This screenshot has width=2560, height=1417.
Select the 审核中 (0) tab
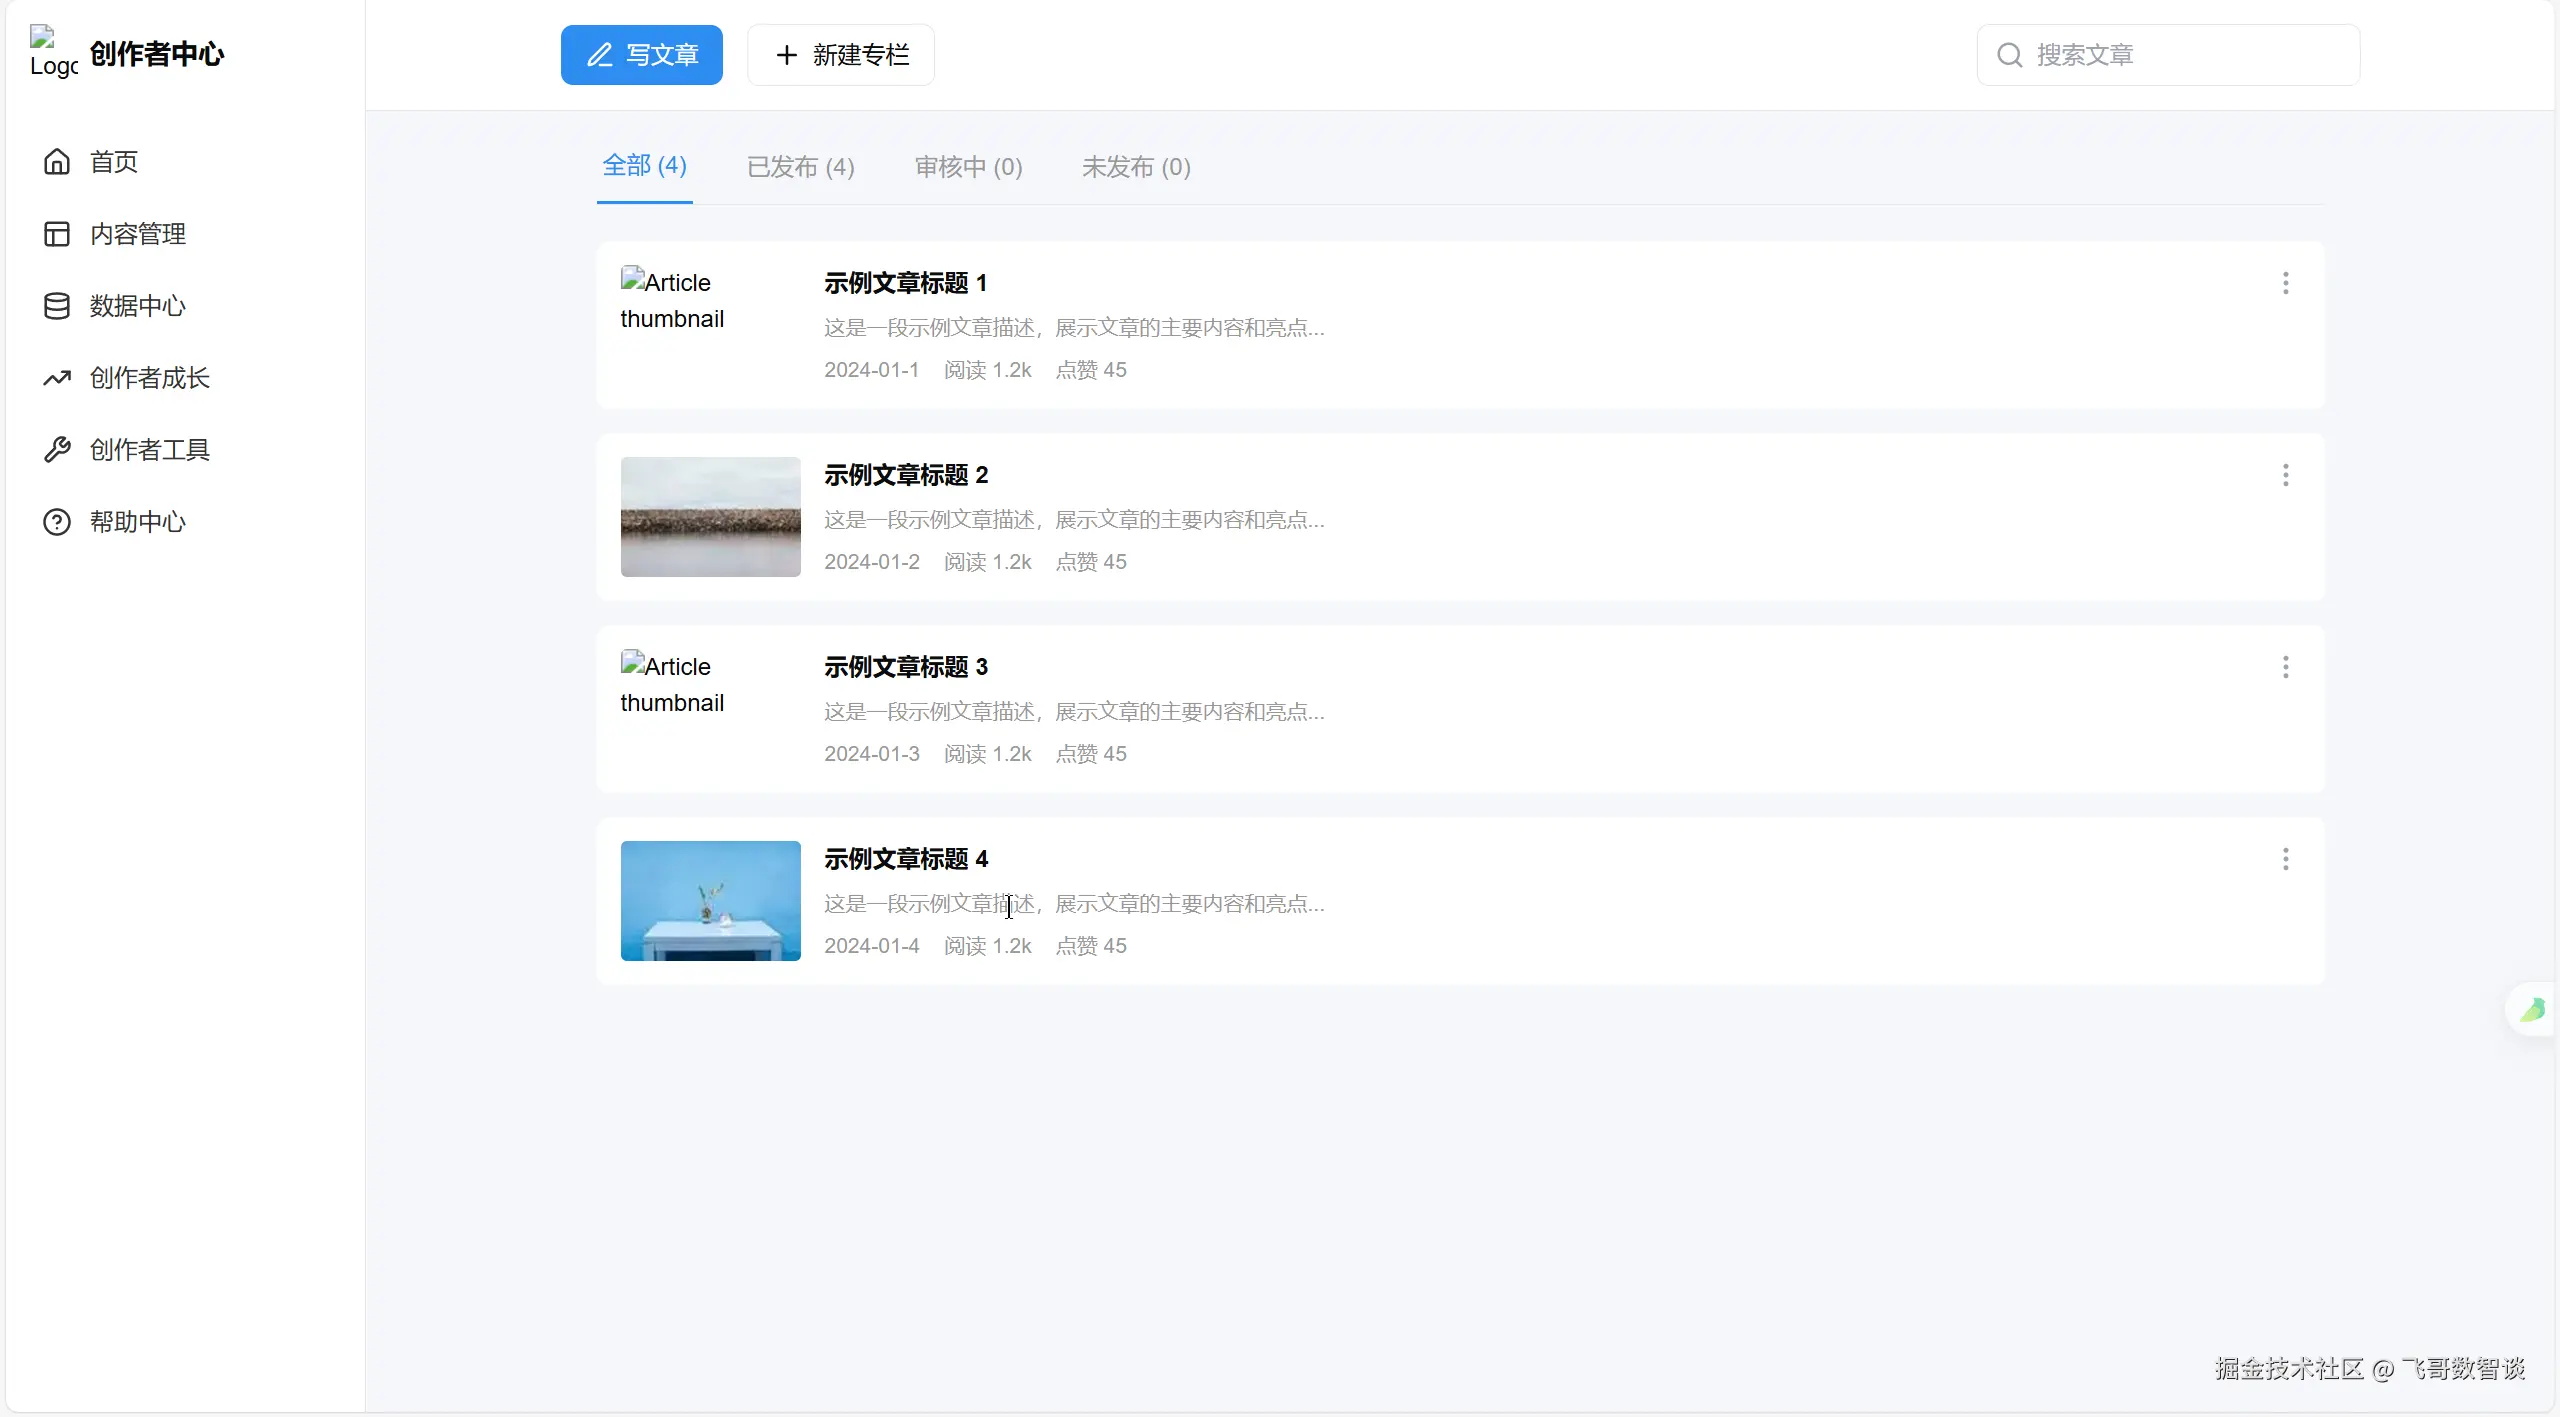pyautogui.click(x=968, y=167)
